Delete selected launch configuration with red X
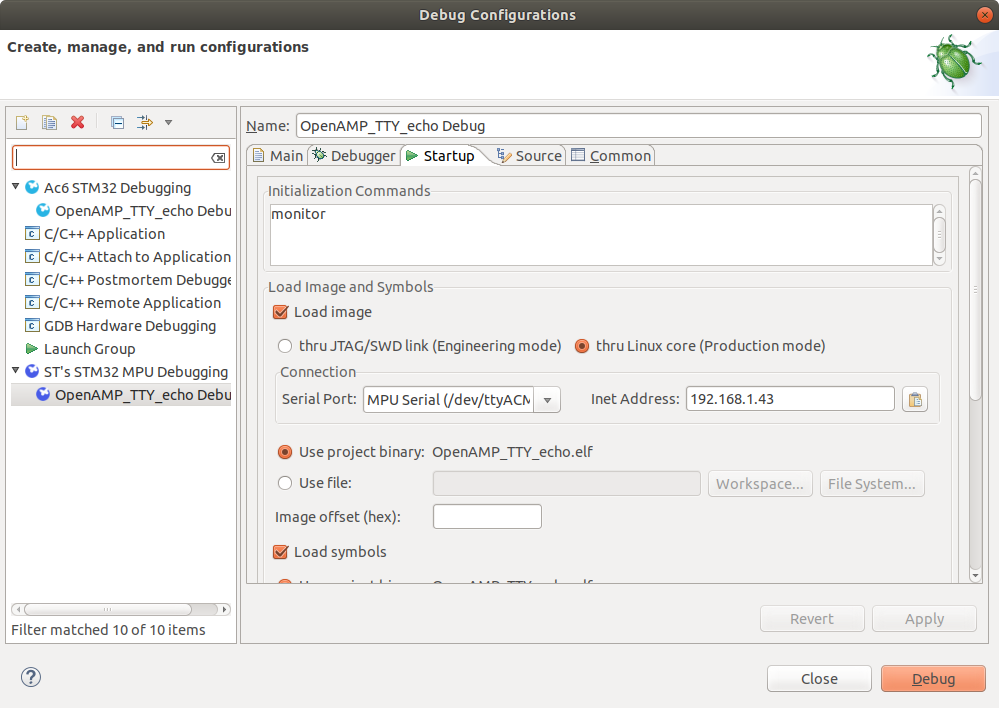Image resolution: width=999 pixels, height=708 pixels. tap(78, 122)
